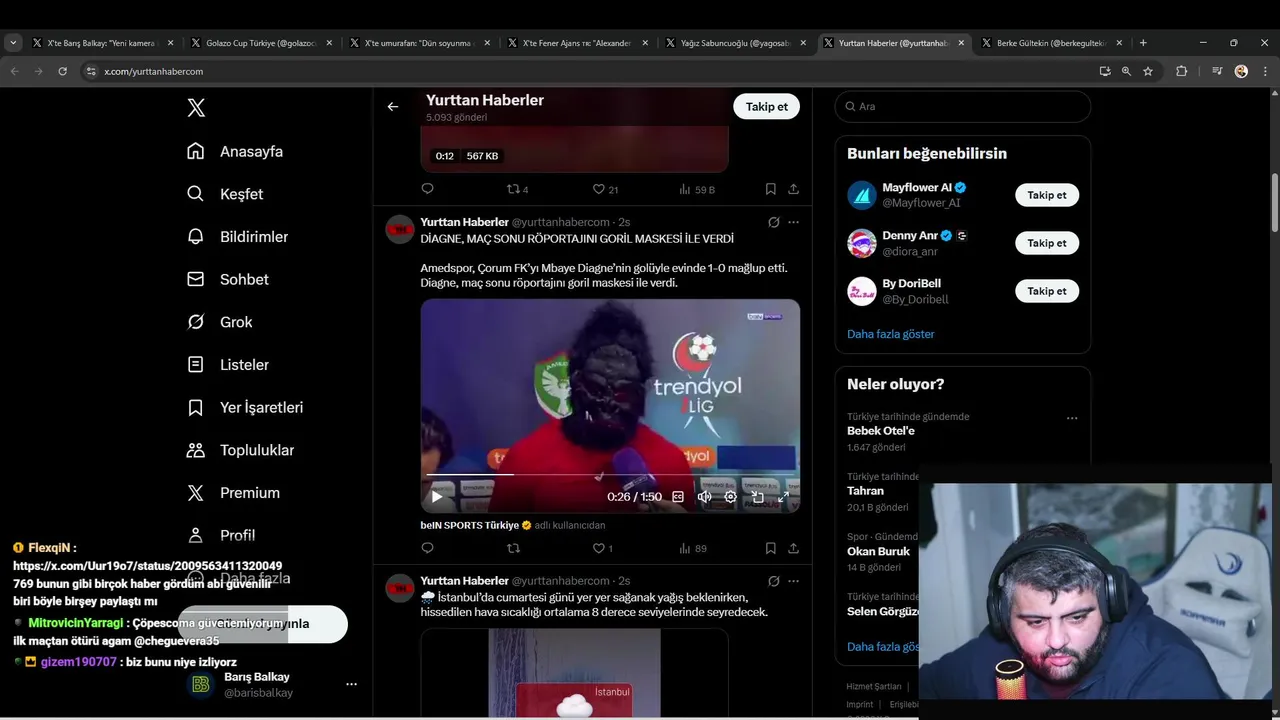1280x720 pixels.
Task: Enter video fullscreen mode
Action: 783,496
